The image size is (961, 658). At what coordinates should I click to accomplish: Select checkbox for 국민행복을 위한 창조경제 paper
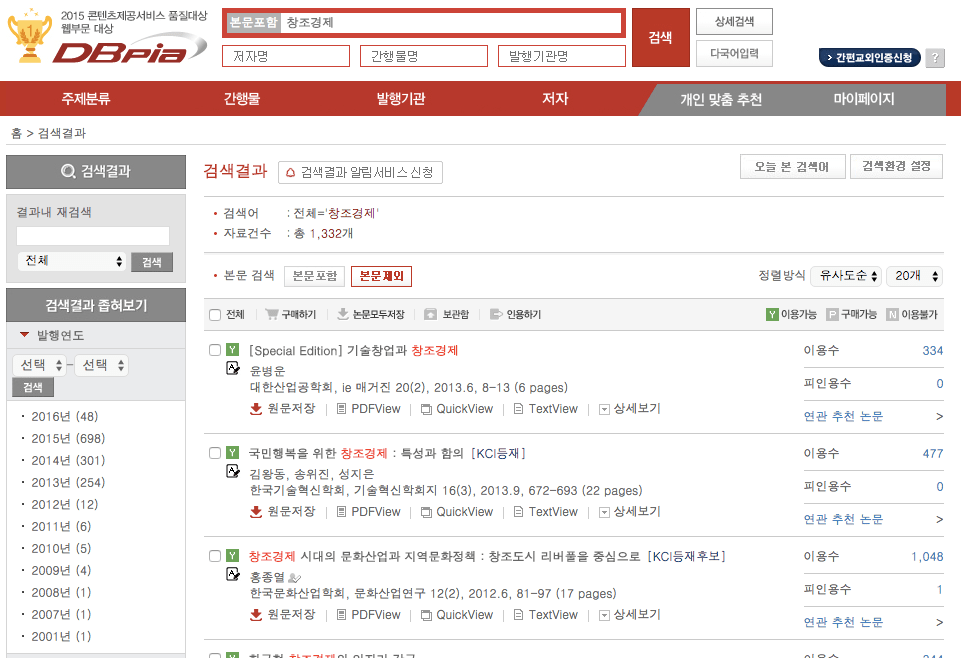pyautogui.click(x=215, y=453)
